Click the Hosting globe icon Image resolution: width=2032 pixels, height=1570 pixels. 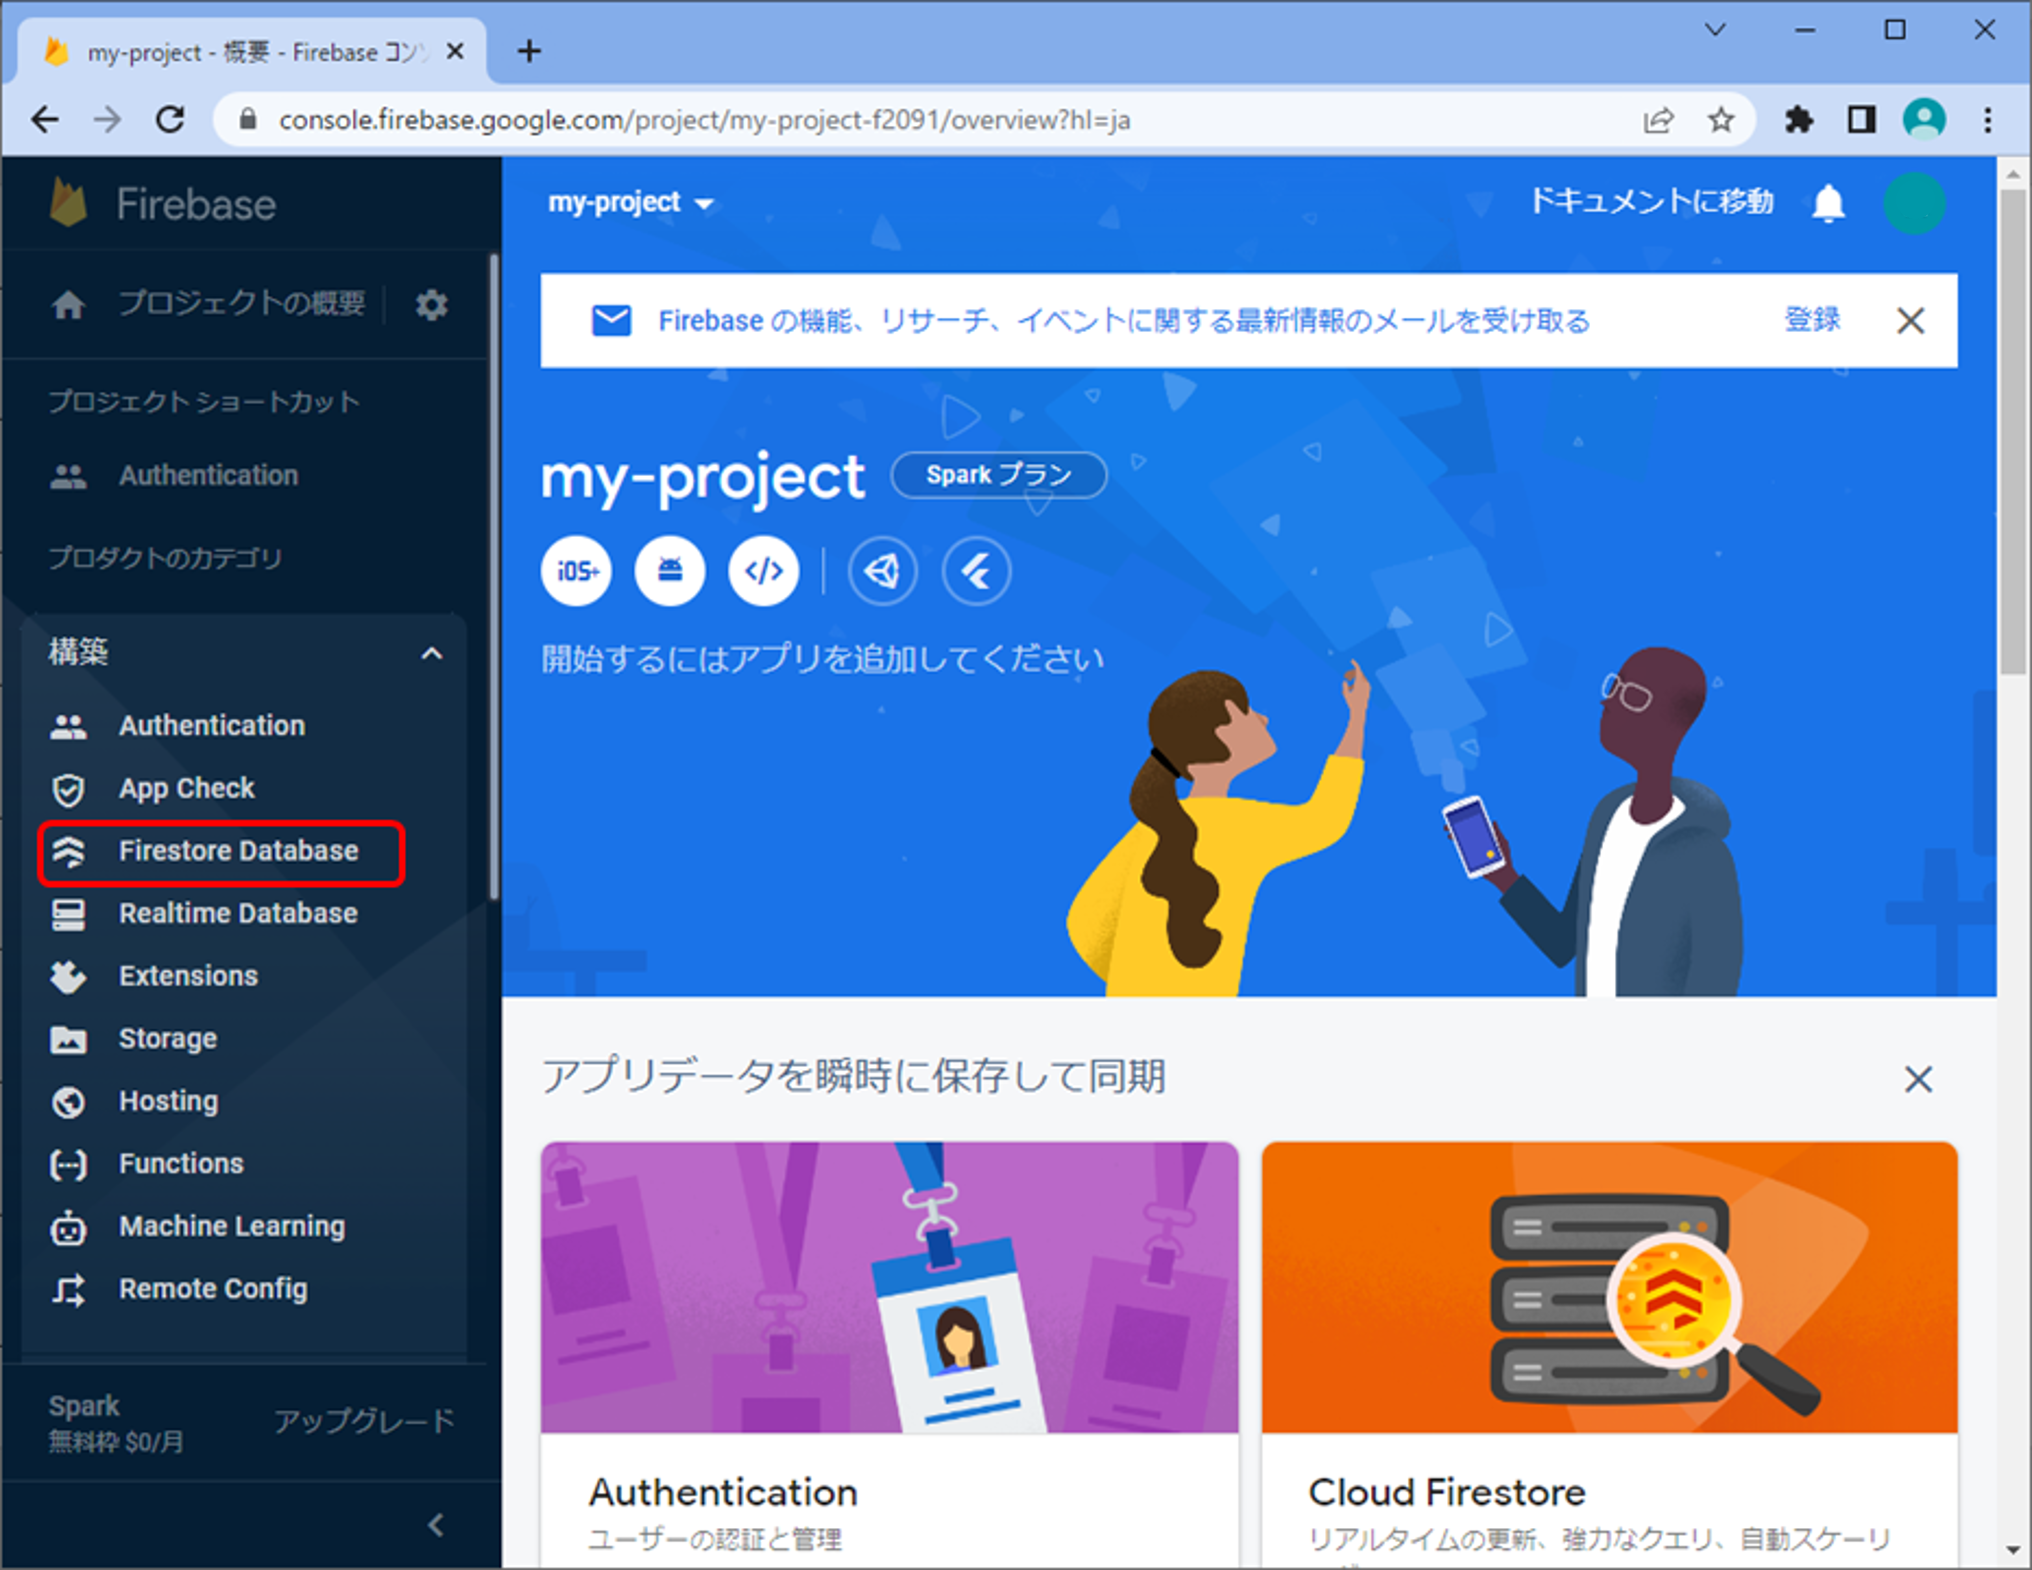pos(68,1102)
